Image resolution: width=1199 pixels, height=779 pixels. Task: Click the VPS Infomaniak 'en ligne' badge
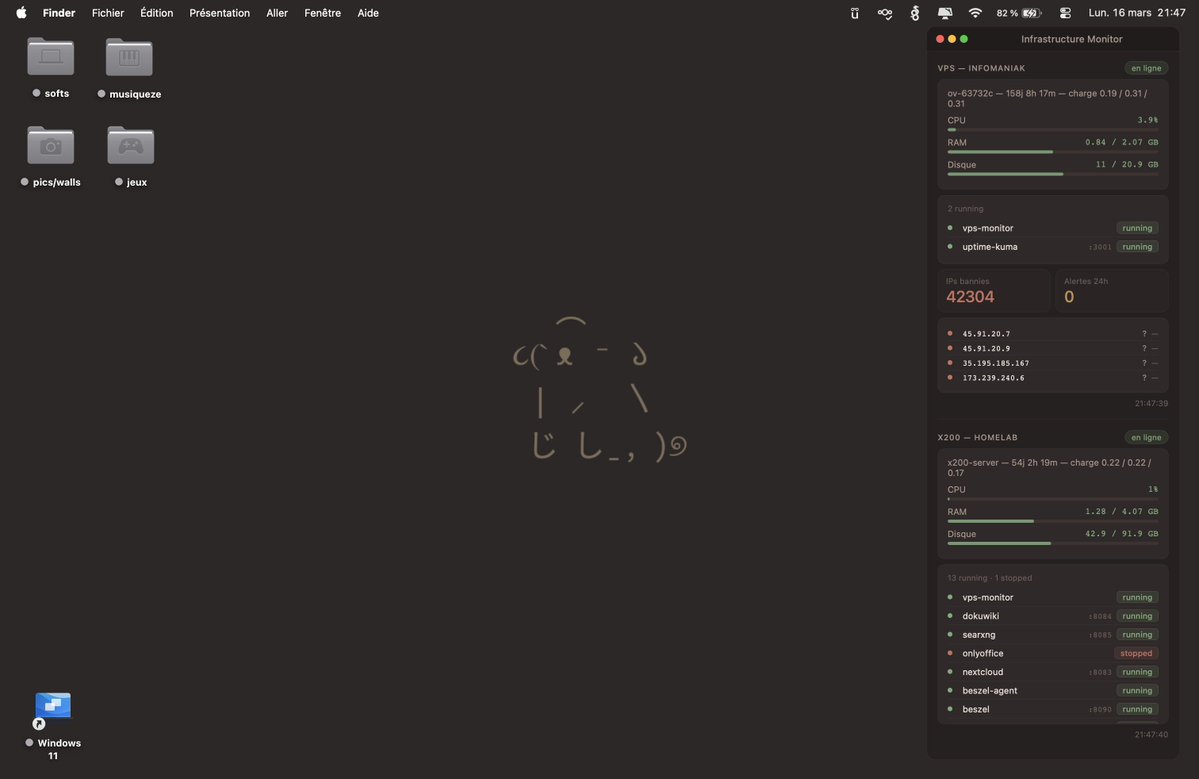tap(1146, 68)
